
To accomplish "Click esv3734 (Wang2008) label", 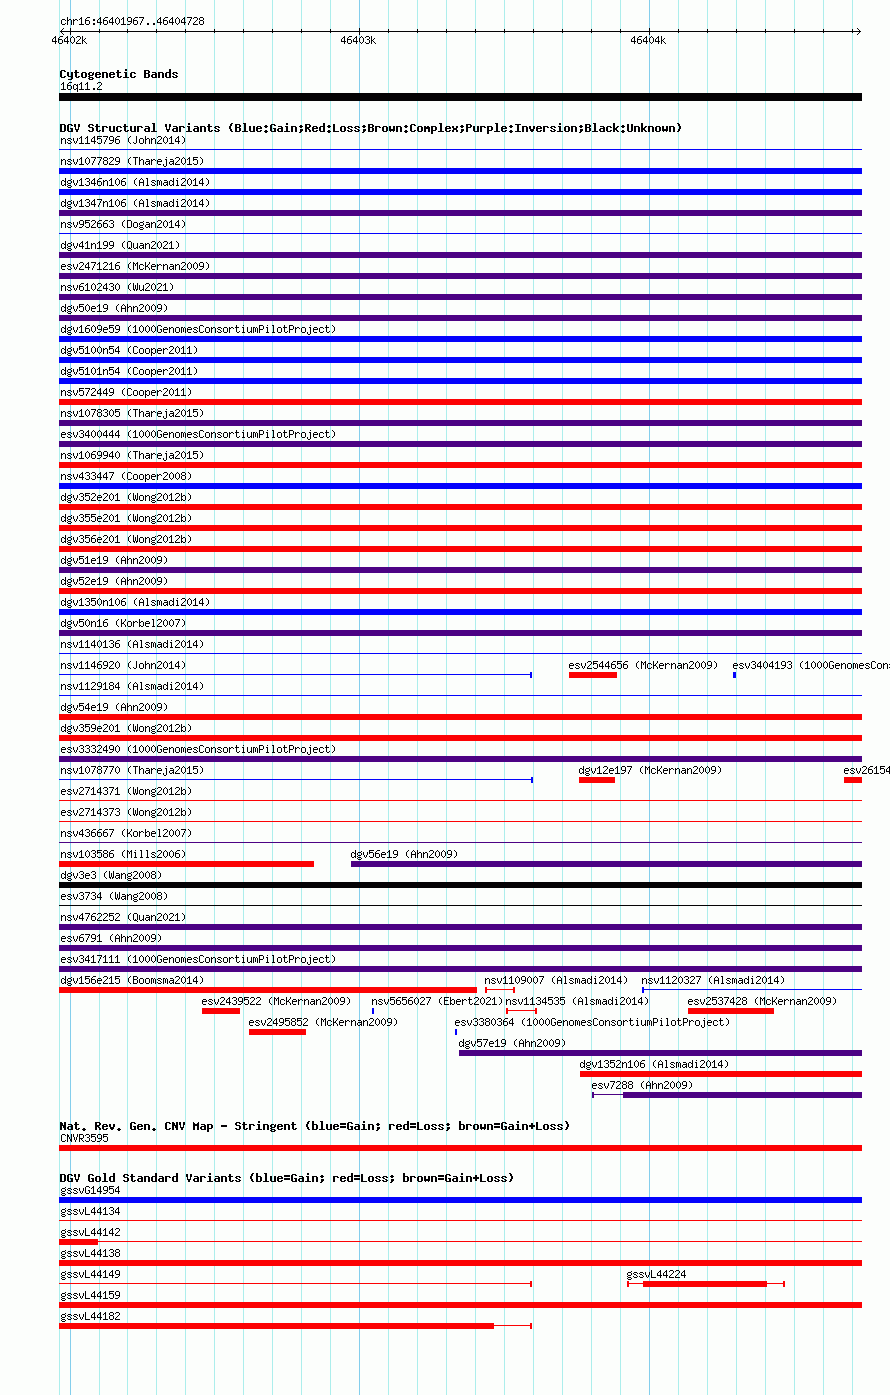I will coord(114,896).
